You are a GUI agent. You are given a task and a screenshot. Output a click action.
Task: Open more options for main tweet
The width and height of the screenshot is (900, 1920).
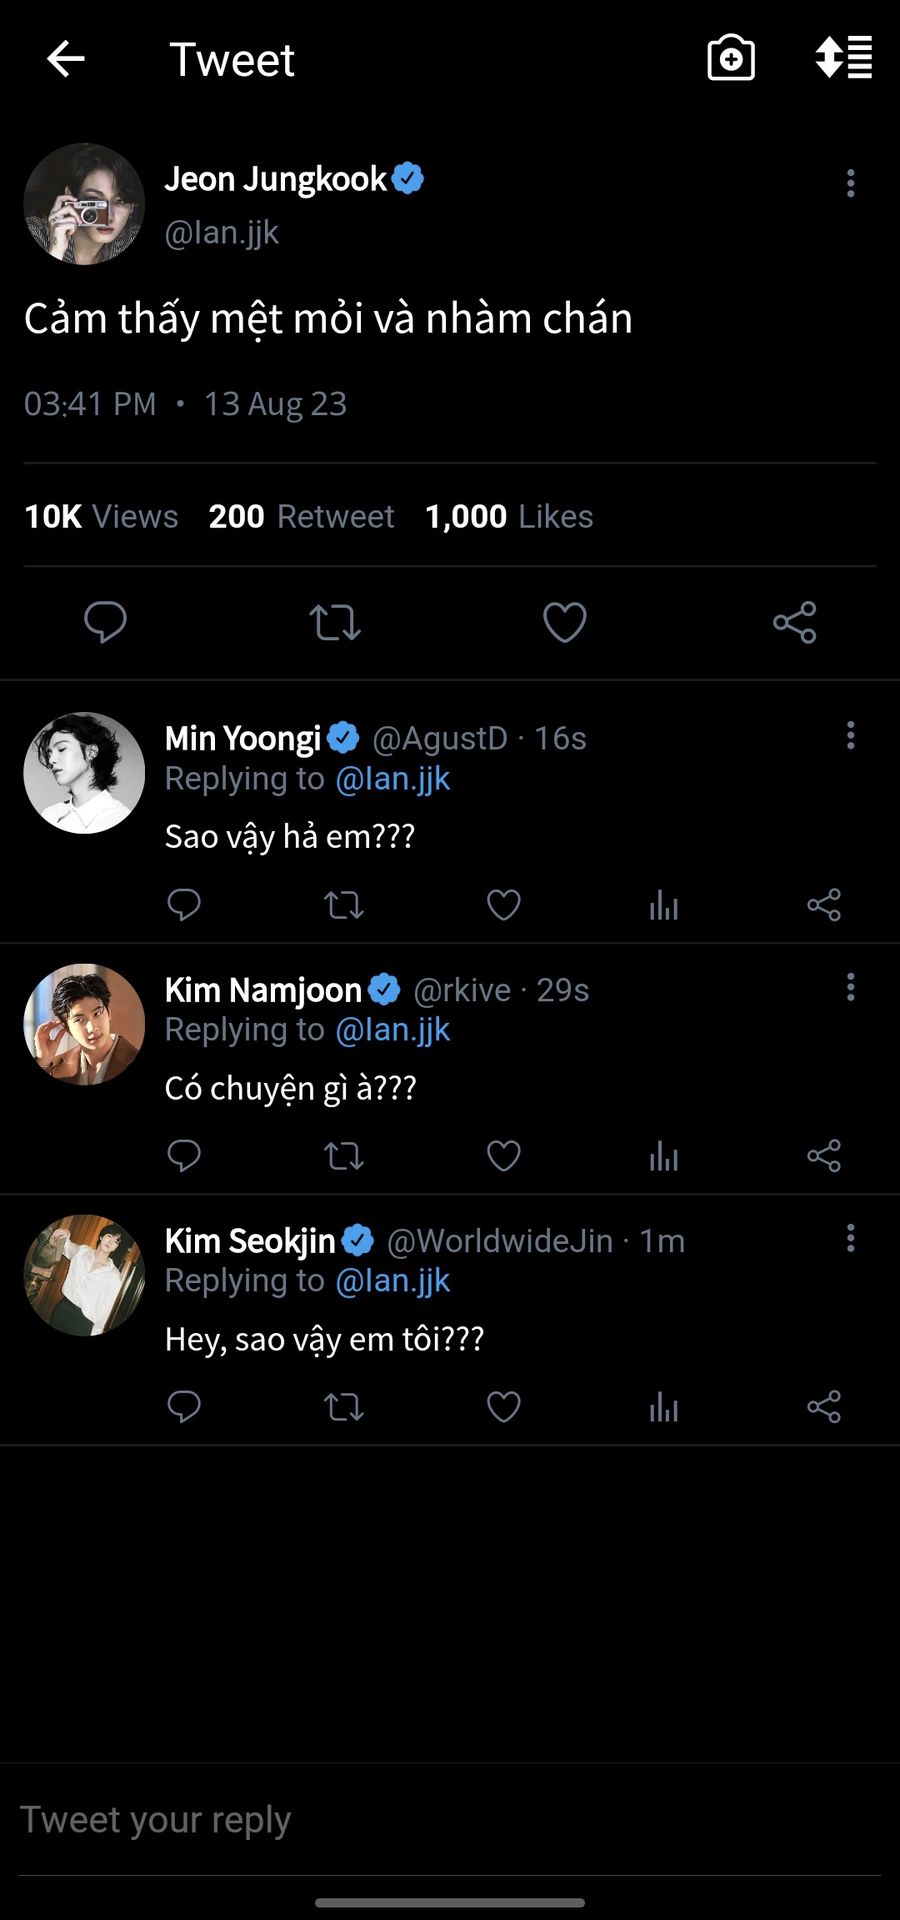(851, 183)
